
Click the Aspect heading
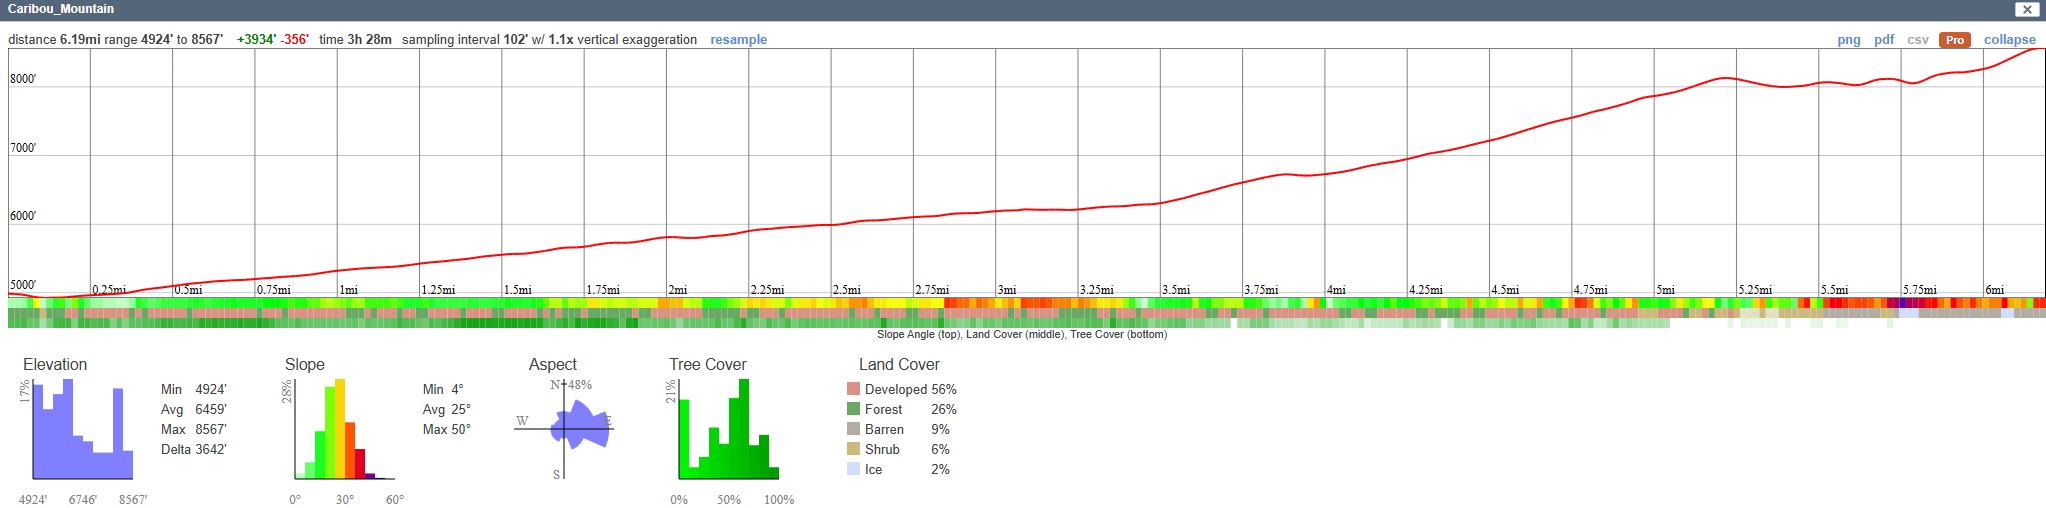[552, 364]
